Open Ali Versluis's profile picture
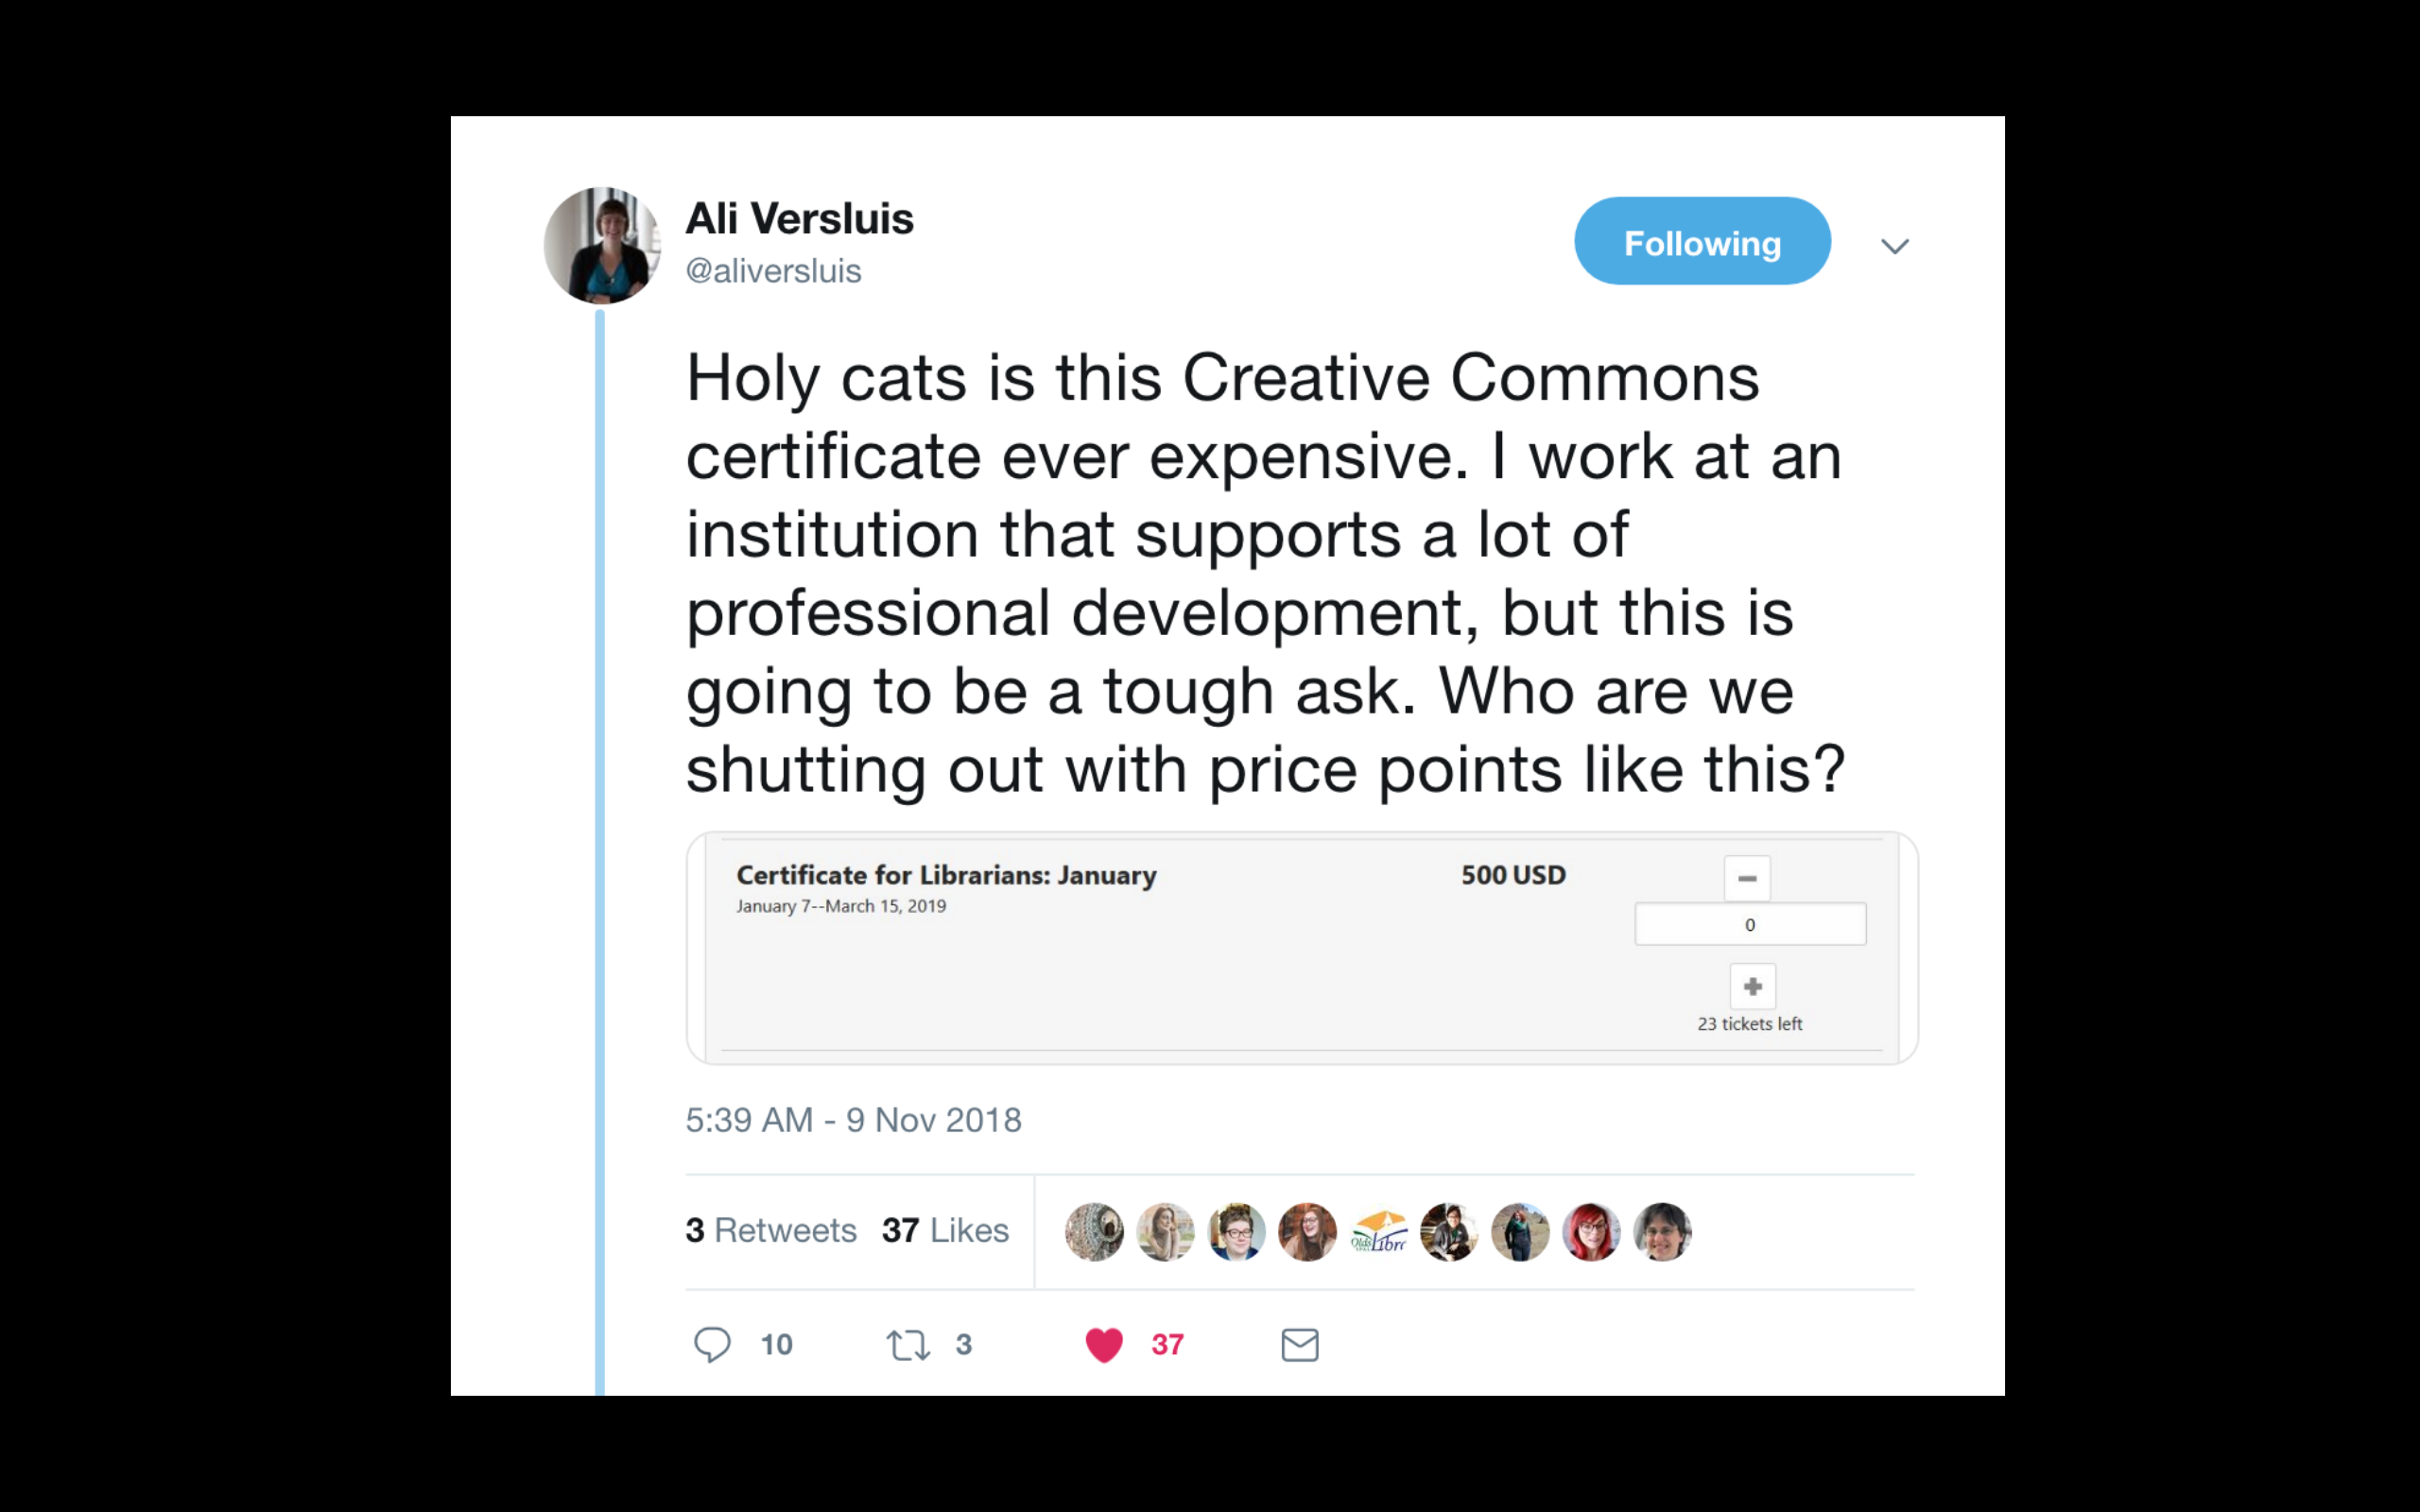 (601, 245)
